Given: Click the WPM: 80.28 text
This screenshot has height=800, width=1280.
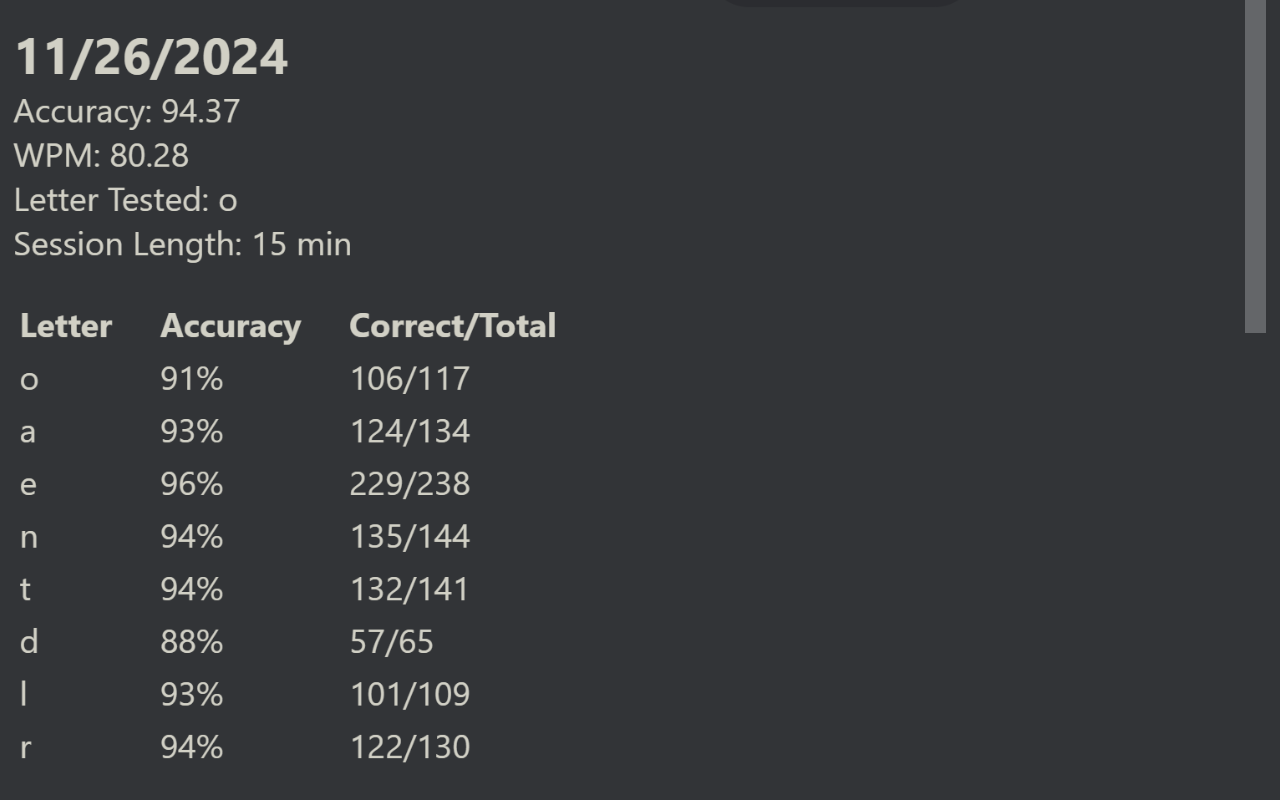Looking at the screenshot, I should [x=101, y=156].
